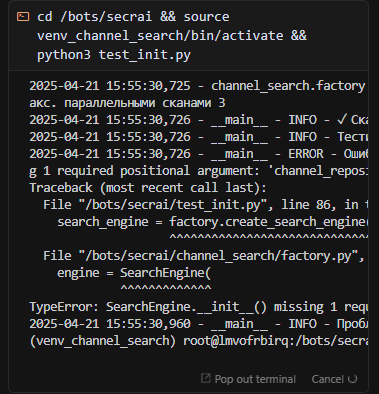The width and height of the screenshot is (379, 394).
Task: Click the 'engine = SearchEngine(' code line
Action: point(134,273)
